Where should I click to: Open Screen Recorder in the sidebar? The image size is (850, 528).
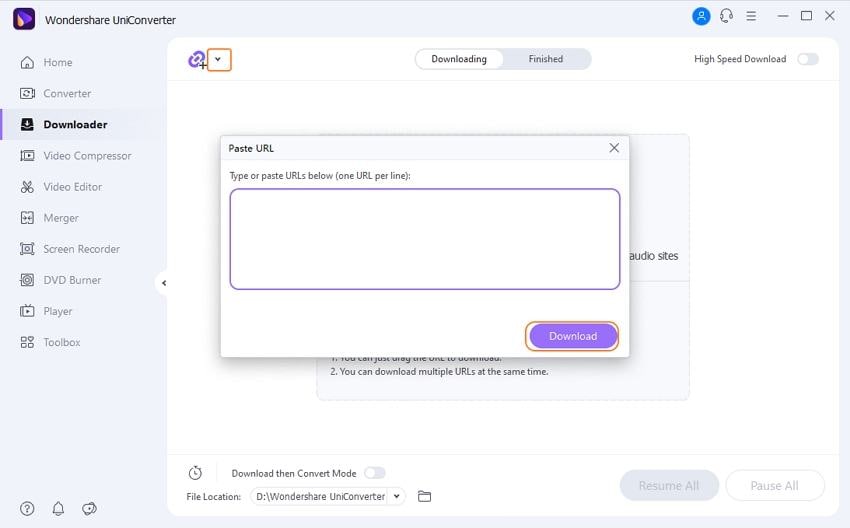point(82,249)
